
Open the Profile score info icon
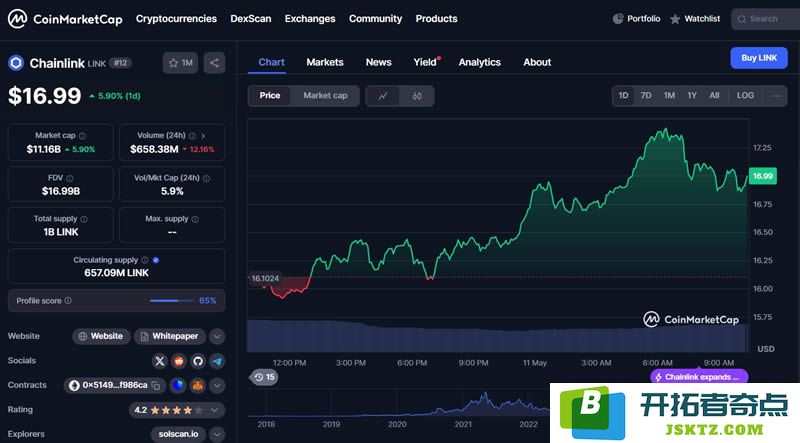point(68,301)
